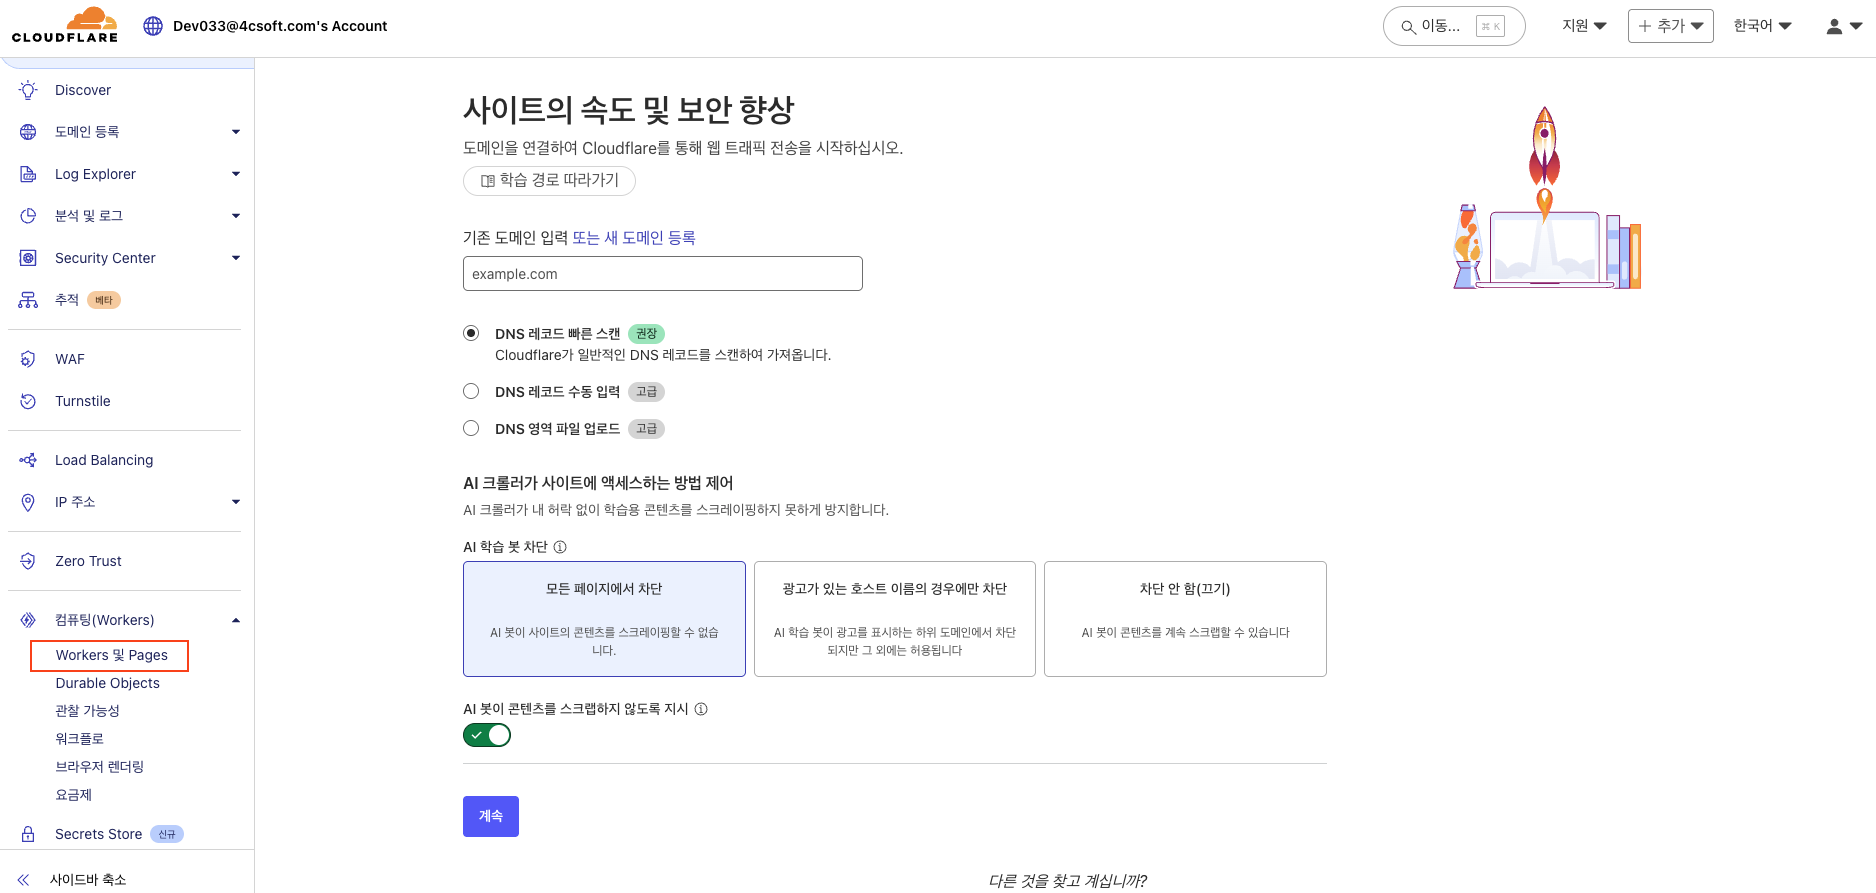
Task: Click the rocket illustration image
Action: [x=1547, y=198]
